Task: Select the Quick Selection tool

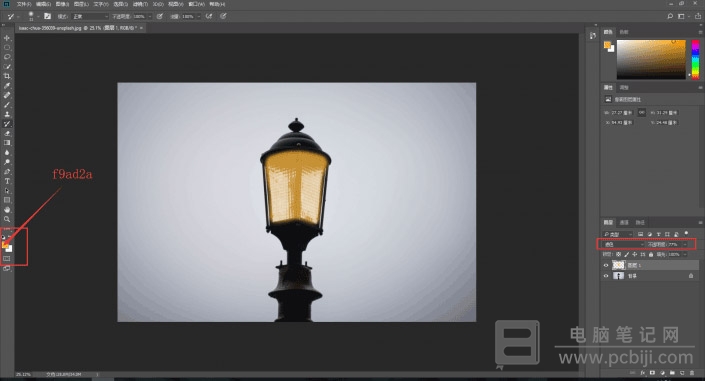Action: 7,67
